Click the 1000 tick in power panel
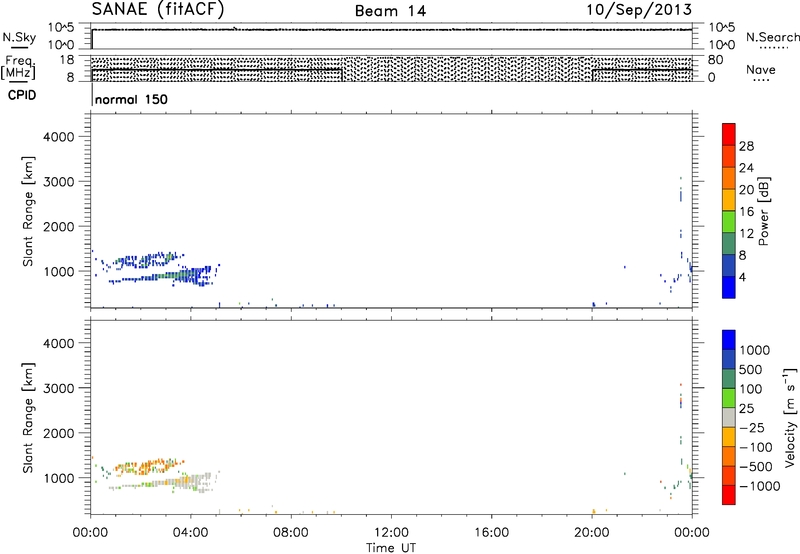The image size is (800, 554). [59, 271]
